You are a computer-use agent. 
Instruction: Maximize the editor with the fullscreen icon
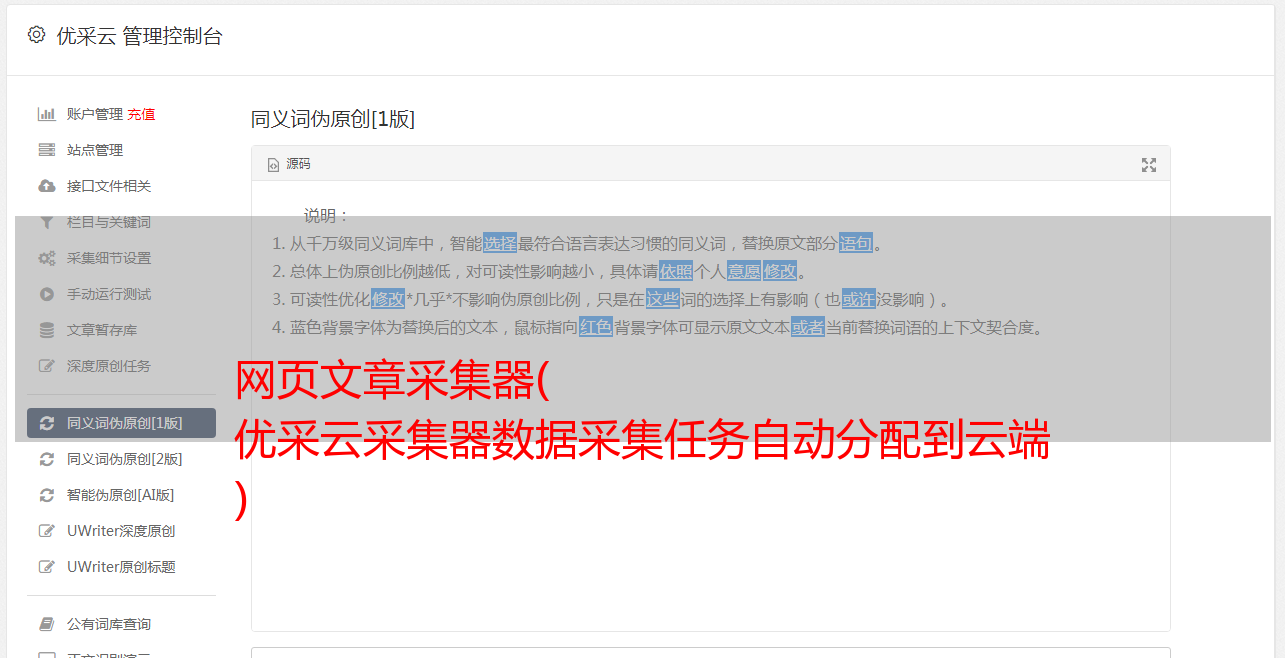(1149, 165)
